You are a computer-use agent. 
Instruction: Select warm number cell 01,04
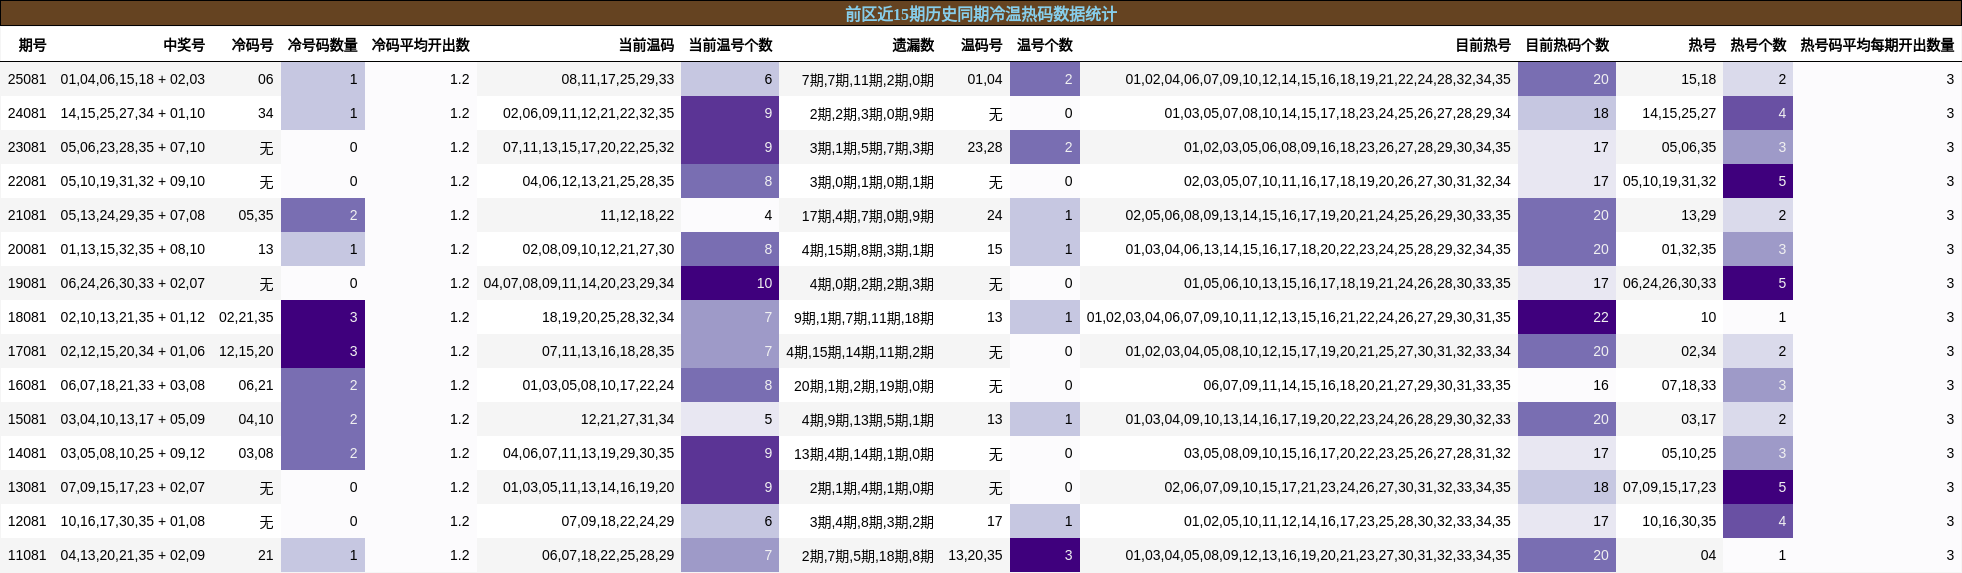click(x=985, y=79)
